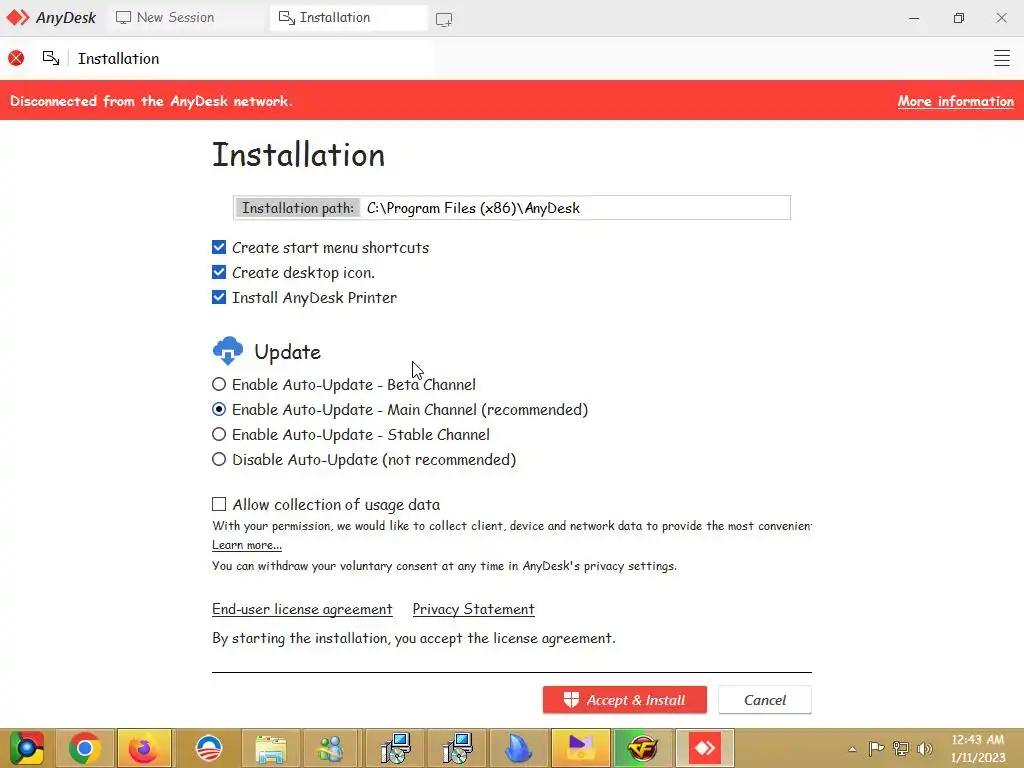Image resolution: width=1024 pixels, height=768 pixels.
Task: Open File Explorer from the taskbar
Action: 270,748
